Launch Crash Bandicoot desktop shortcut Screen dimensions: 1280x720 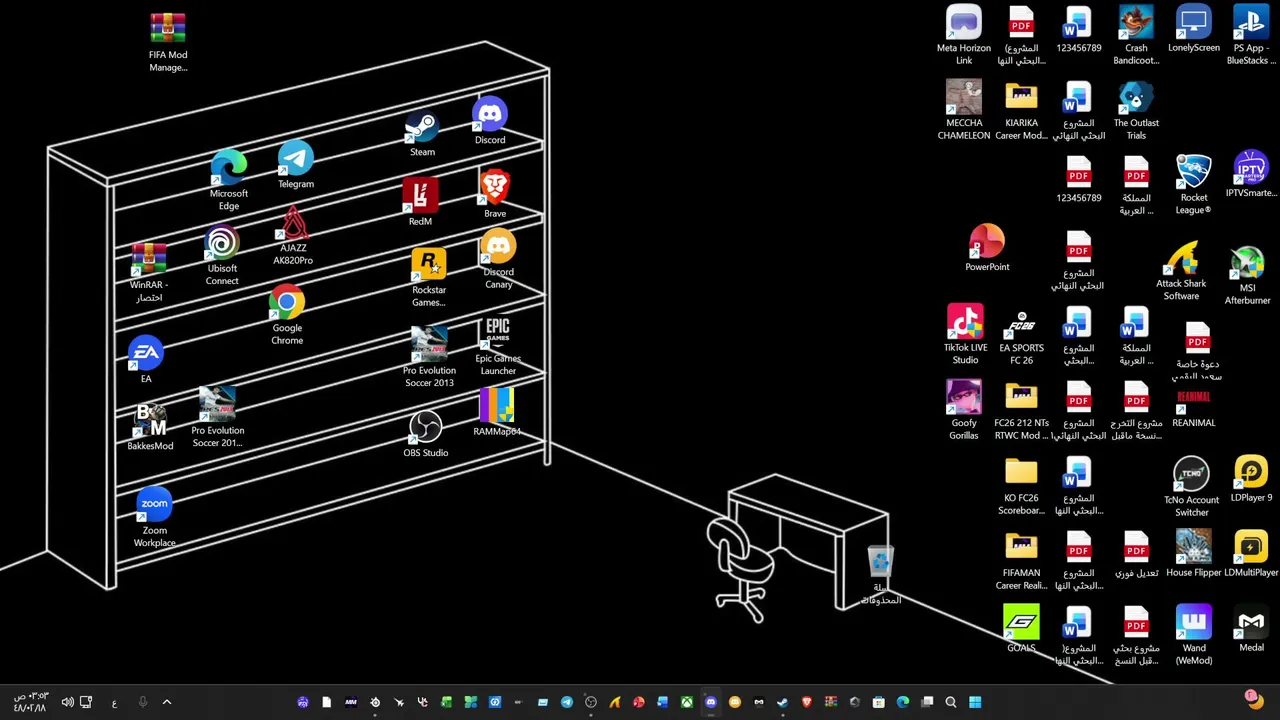(1136, 36)
